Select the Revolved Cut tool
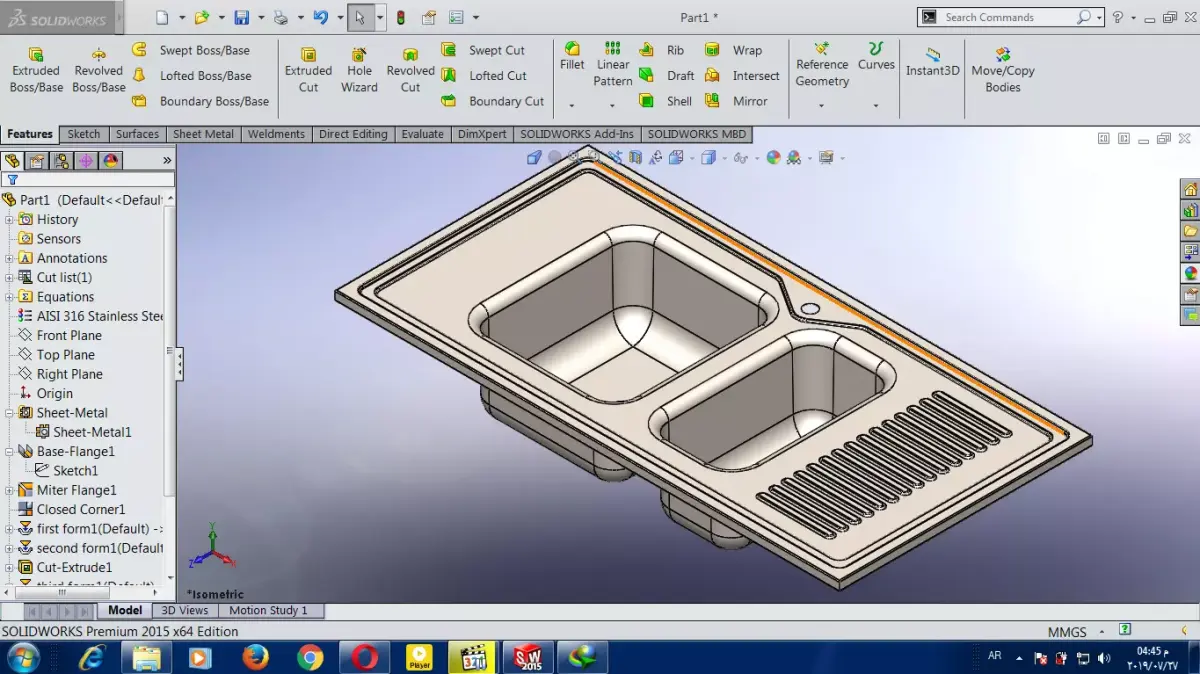The width and height of the screenshot is (1200, 674). pos(410,70)
